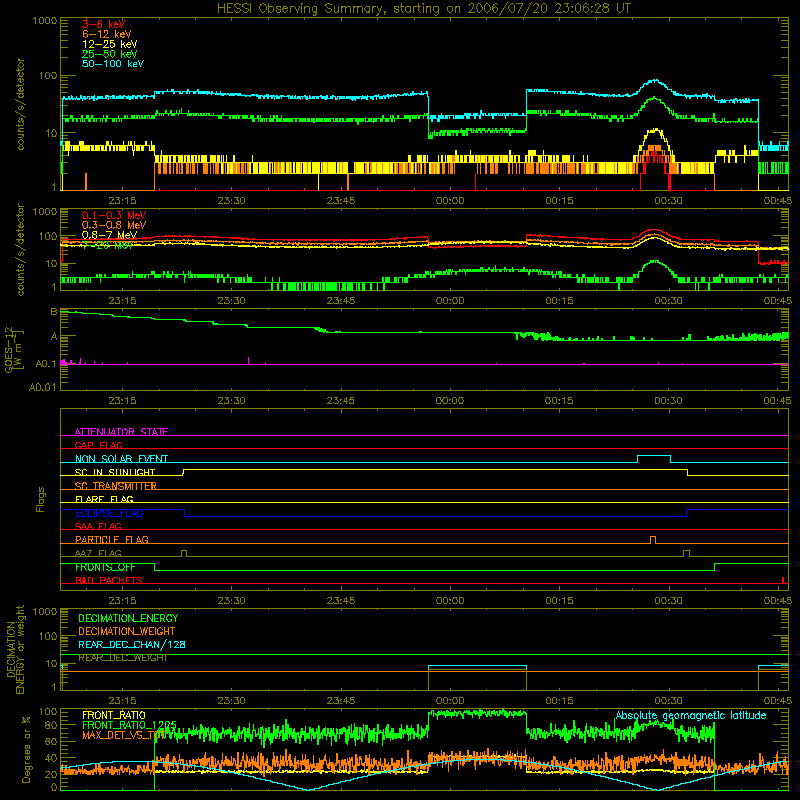Click the FRONT_RATIO legend label

pyautogui.click(x=114, y=715)
